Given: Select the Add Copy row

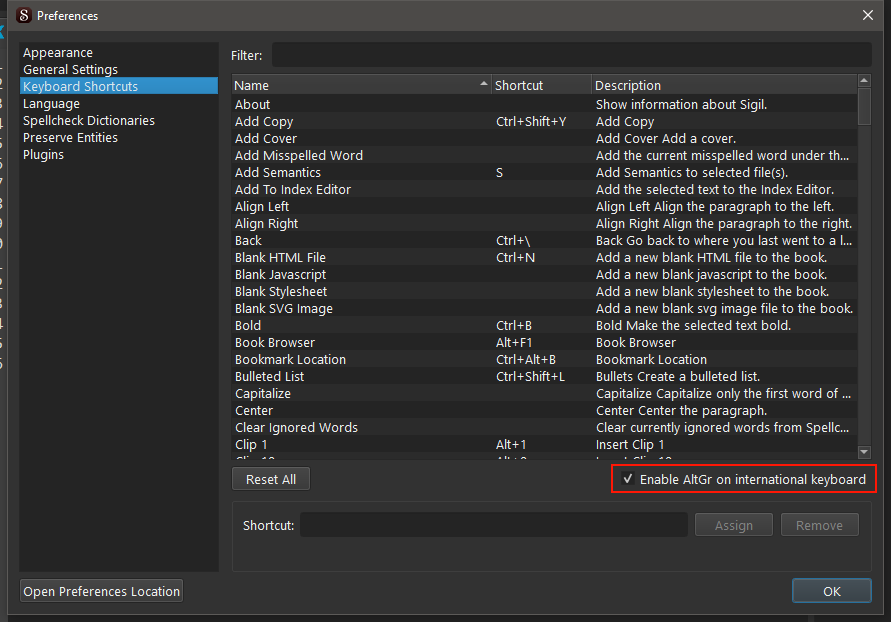Looking at the screenshot, I should (x=544, y=122).
